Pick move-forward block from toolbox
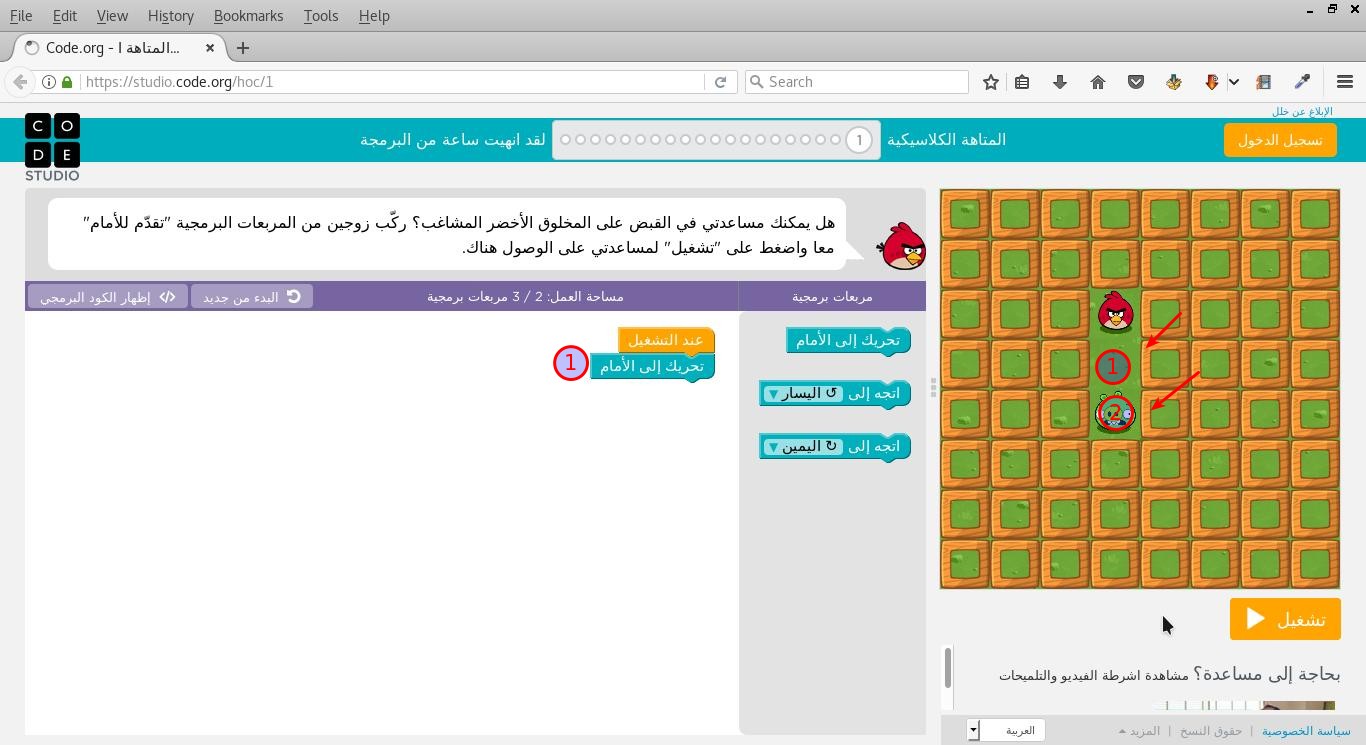 click(x=848, y=341)
